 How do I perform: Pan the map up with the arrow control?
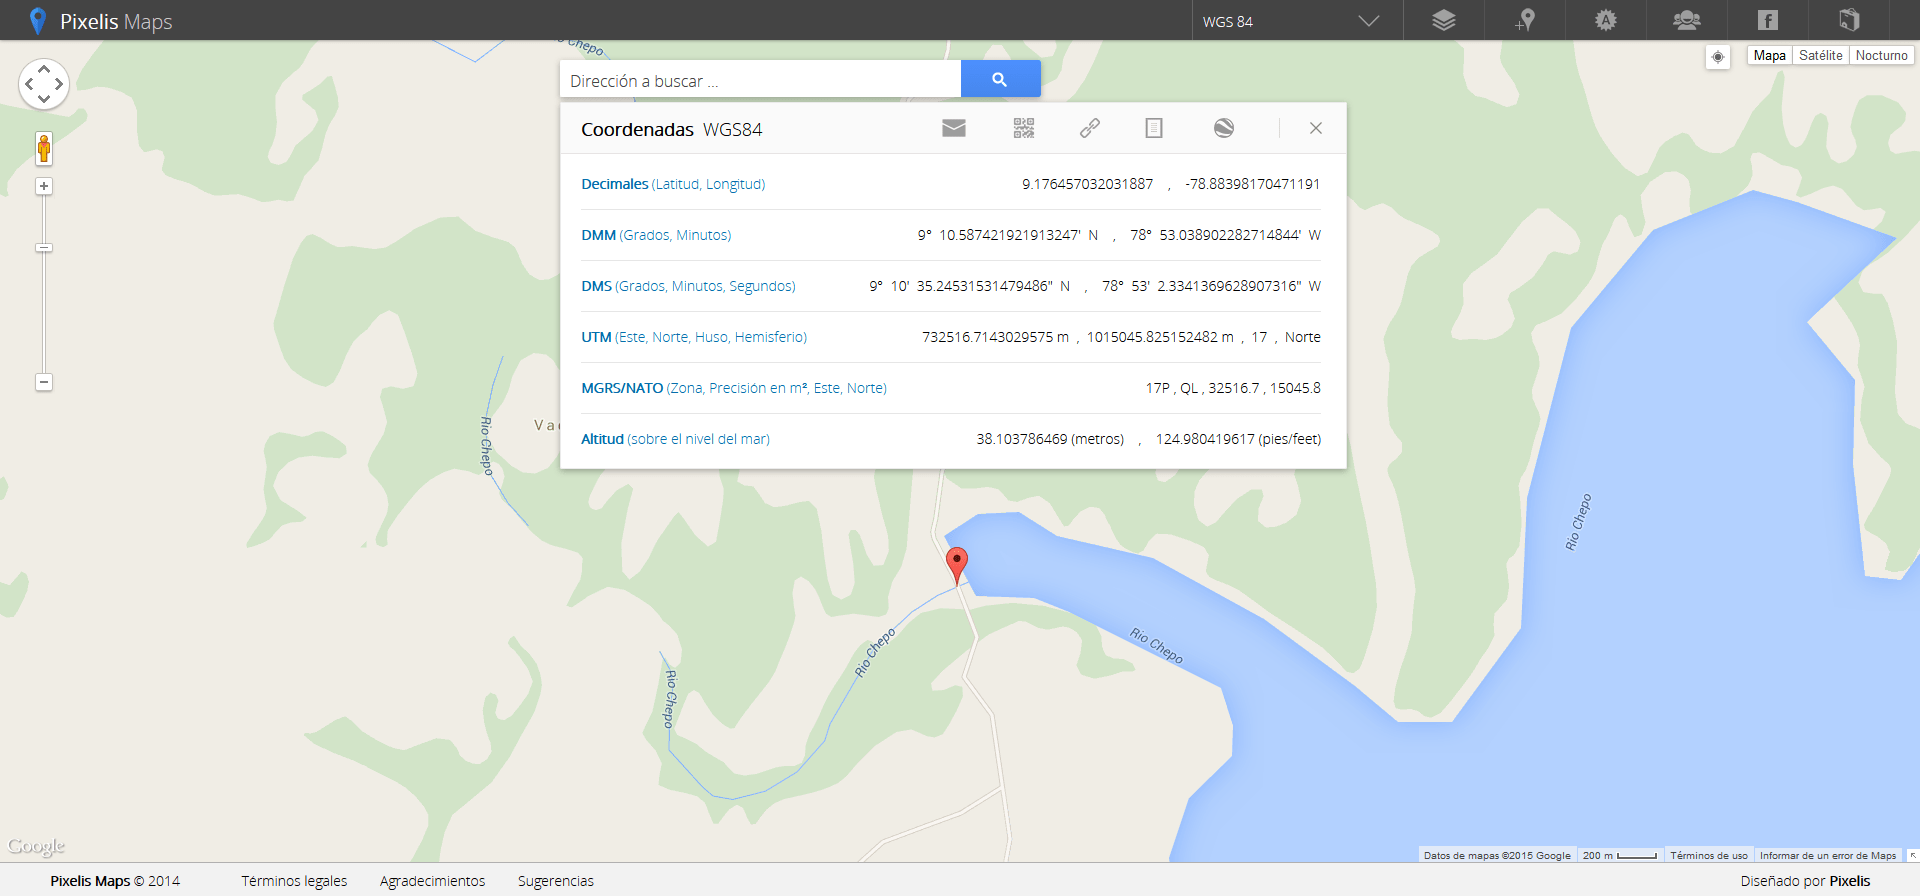coord(44,69)
